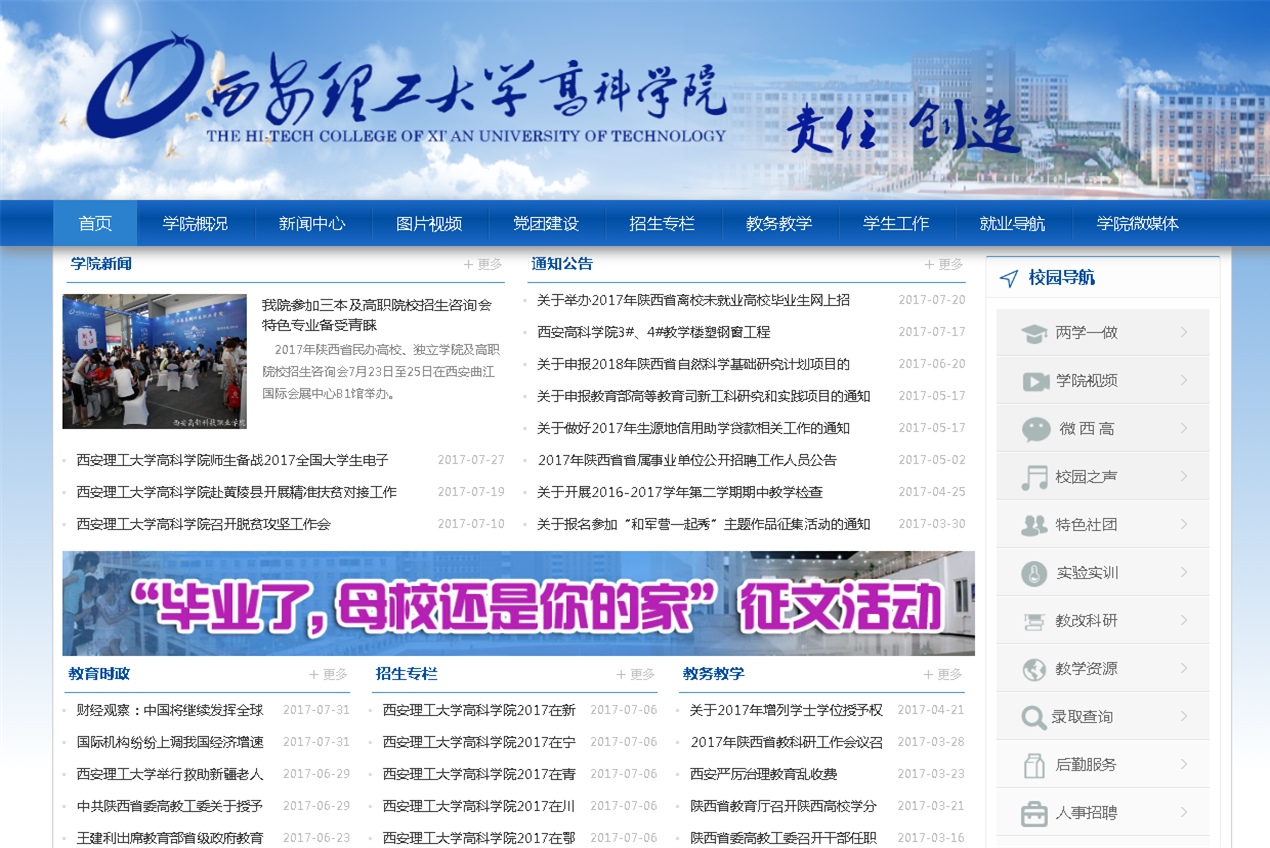Click the magnifier icon beside 录取查询
This screenshot has height=848, width=1270.
(x=1034, y=717)
